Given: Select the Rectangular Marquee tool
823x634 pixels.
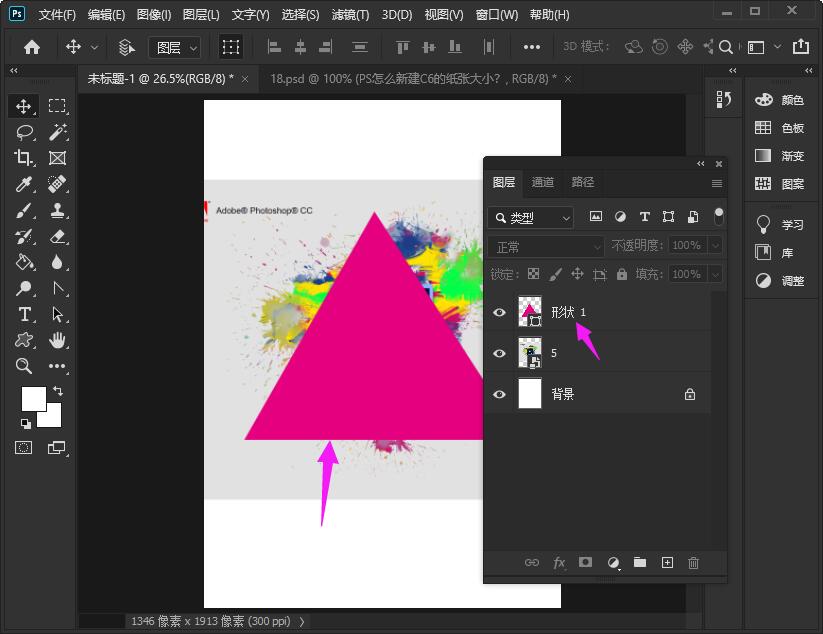Looking at the screenshot, I should click(x=57, y=106).
